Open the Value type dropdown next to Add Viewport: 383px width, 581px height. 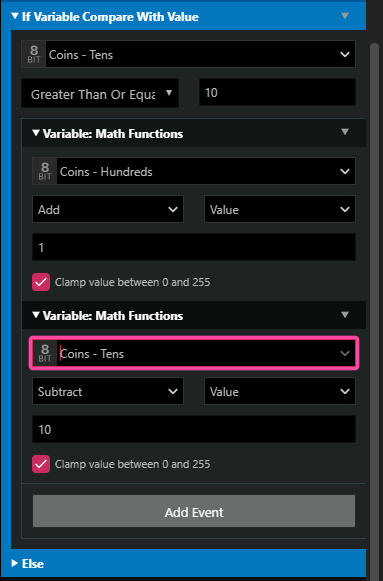(280, 209)
